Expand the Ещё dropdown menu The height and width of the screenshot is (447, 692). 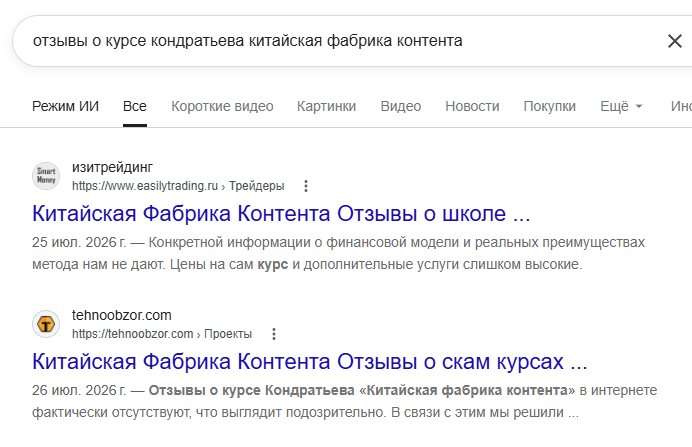(621, 106)
